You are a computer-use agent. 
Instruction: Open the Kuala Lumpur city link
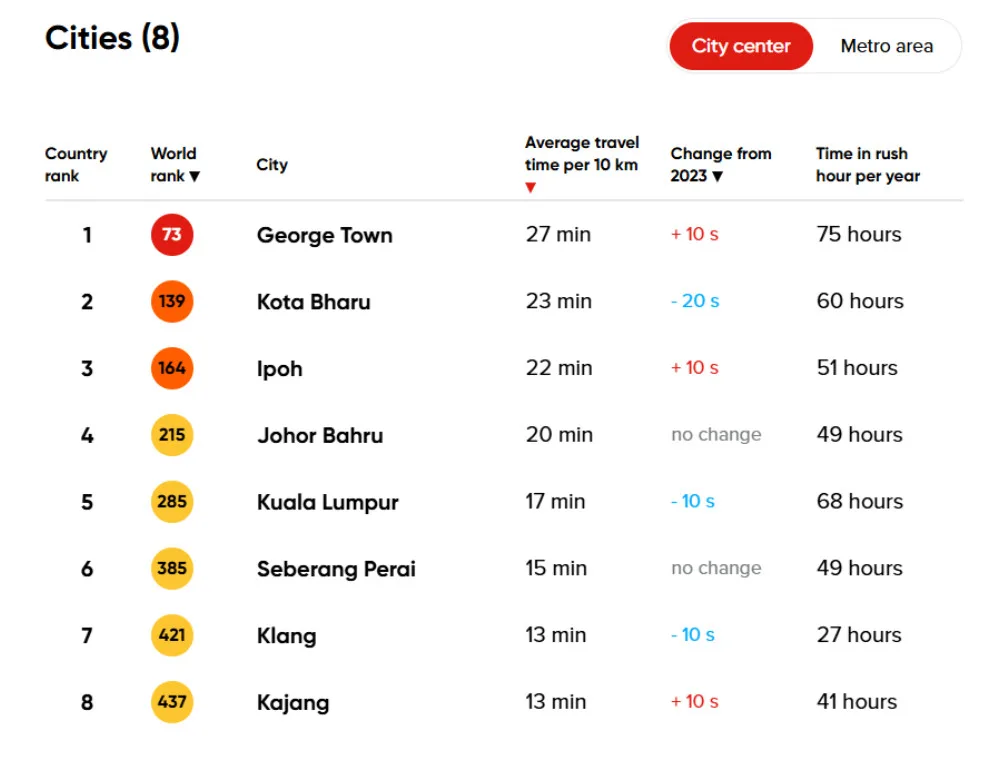pyautogui.click(x=327, y=502)
